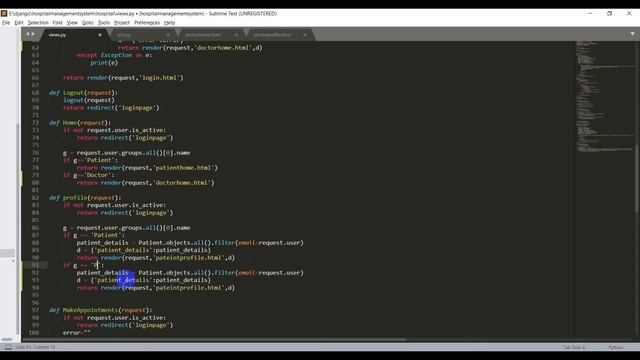640x360 pixels.
Task: Switch to the doctorprofile.html tab
Action: (x=272, y=35)
